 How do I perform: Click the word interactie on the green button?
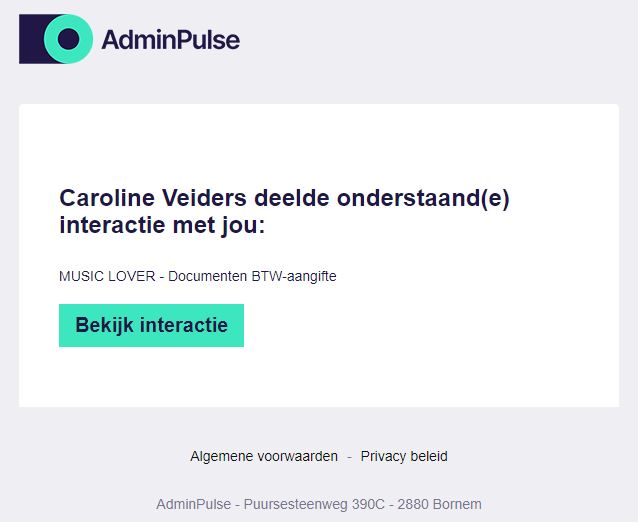(184, 325)
